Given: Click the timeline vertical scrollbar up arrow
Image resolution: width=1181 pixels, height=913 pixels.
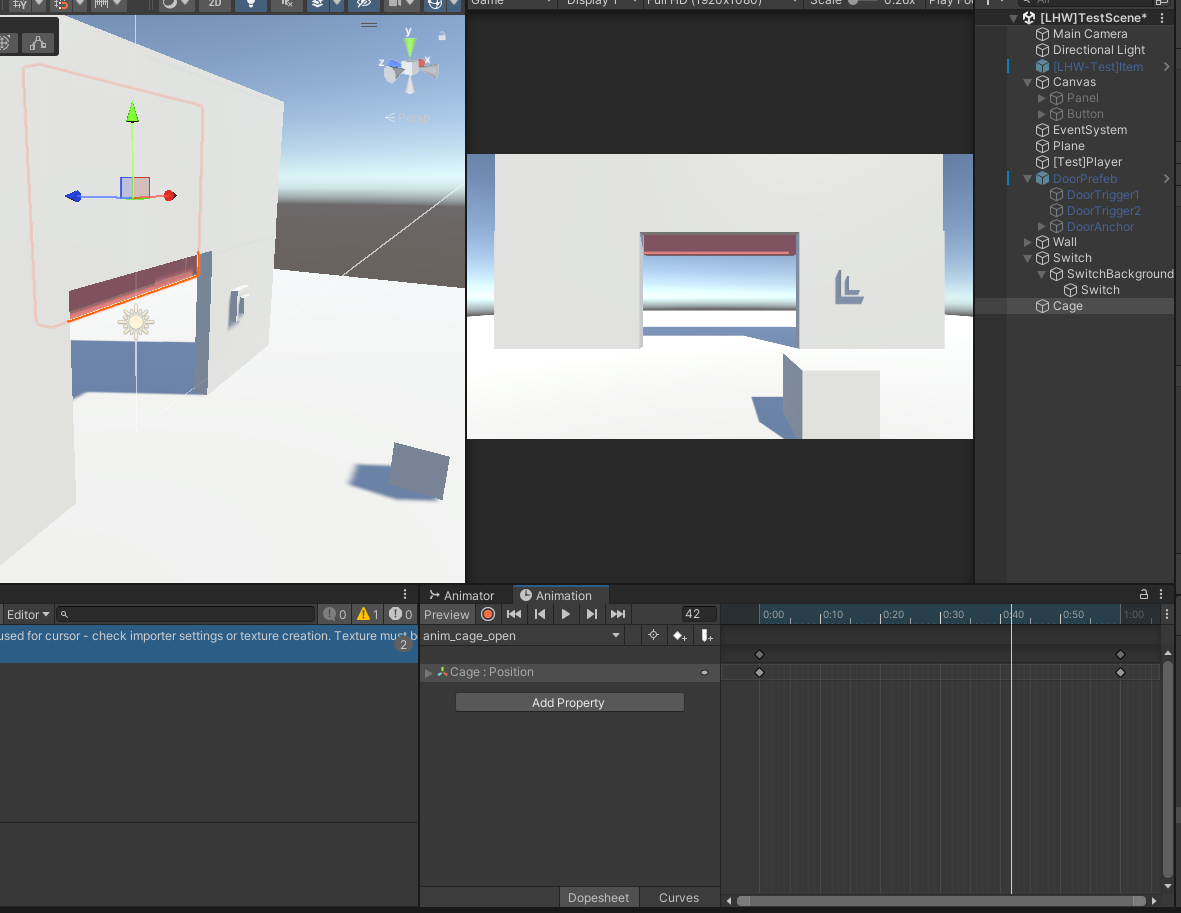Looking at the screenshot, I should tap(1167, 653).
